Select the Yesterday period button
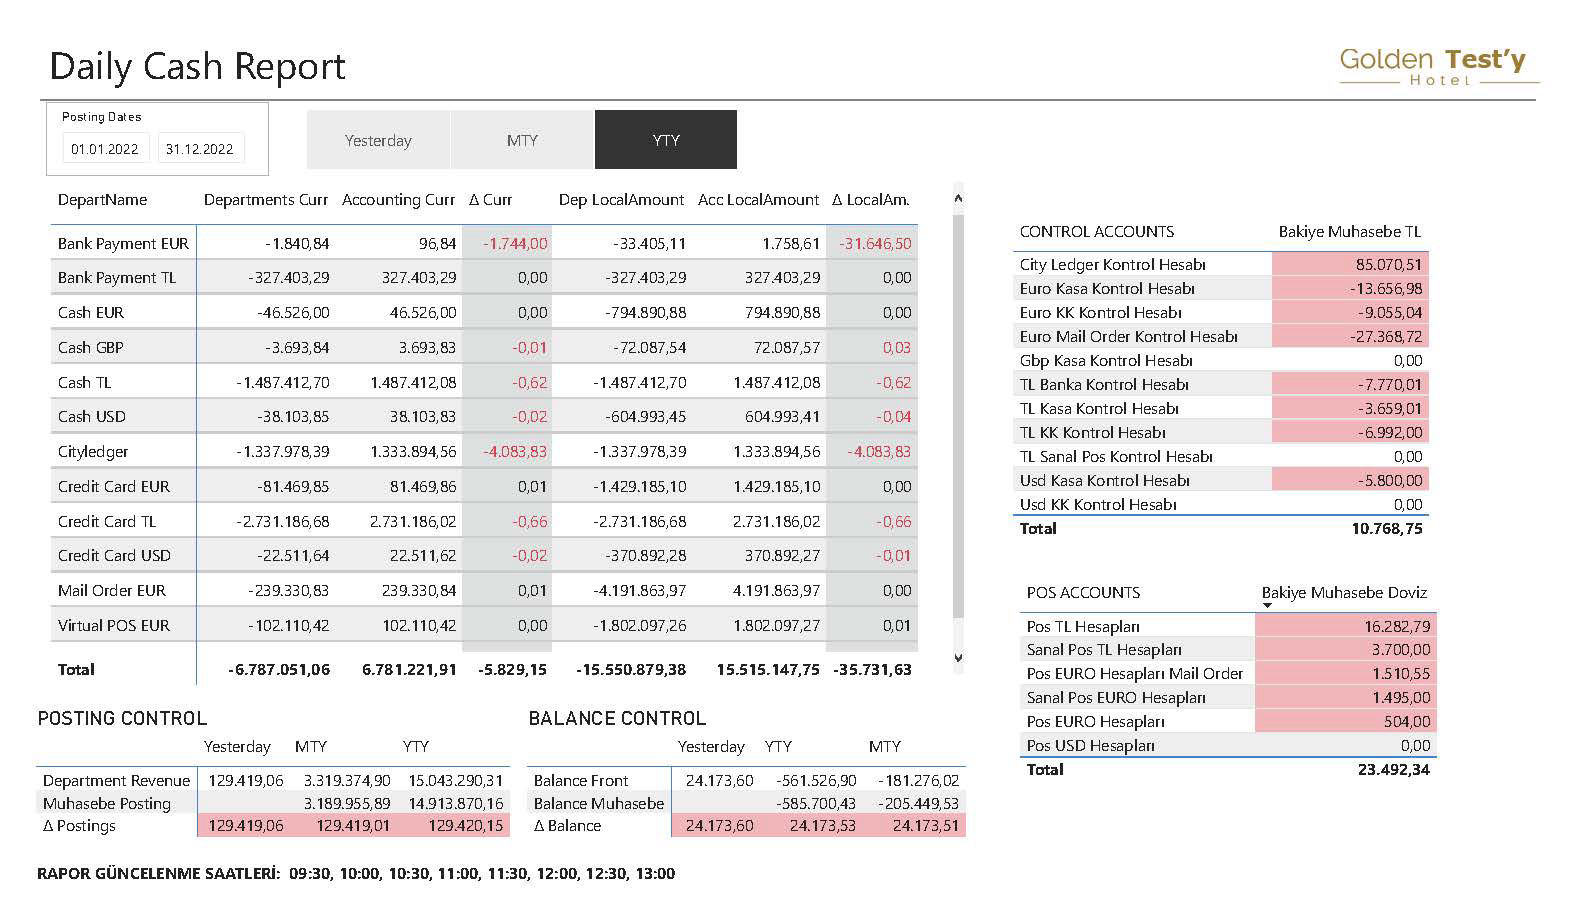 [x=378, y=140]
